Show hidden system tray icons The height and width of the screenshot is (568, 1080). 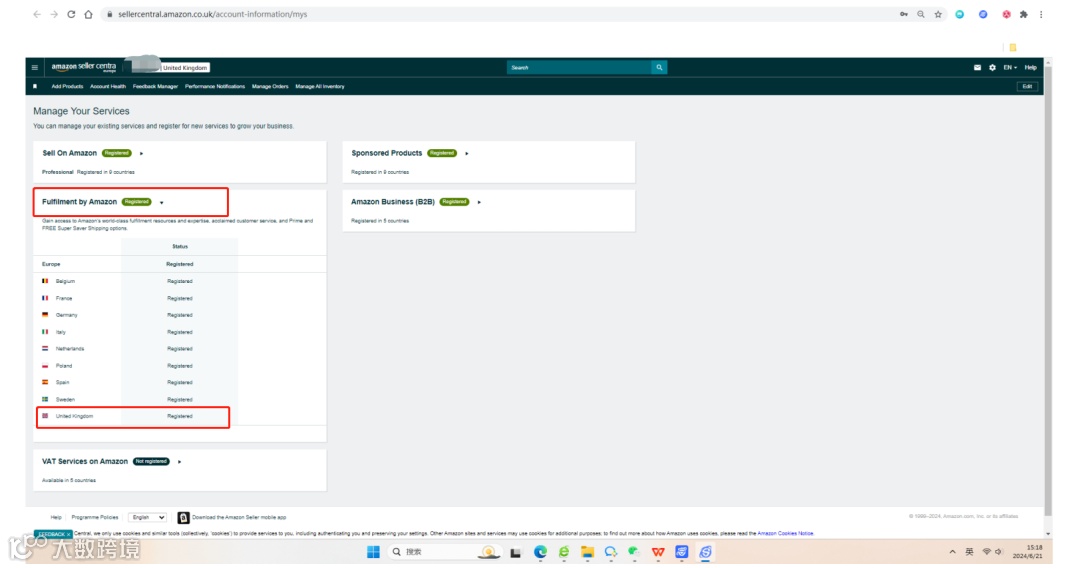click(x=952, y=551)
